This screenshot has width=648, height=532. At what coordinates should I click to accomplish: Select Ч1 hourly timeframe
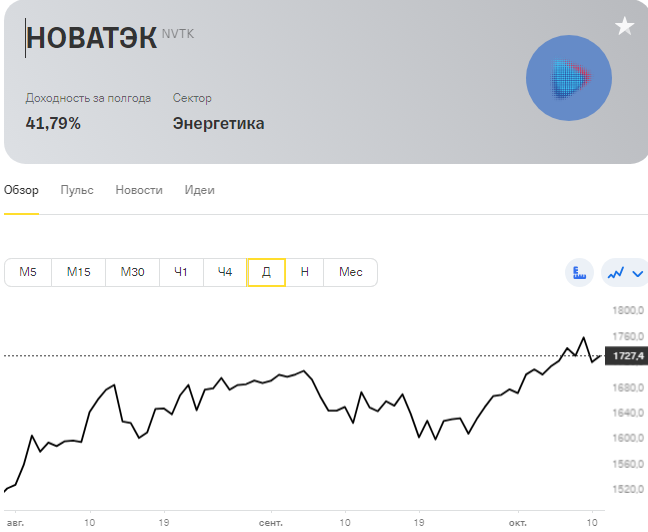pos(181,272)
